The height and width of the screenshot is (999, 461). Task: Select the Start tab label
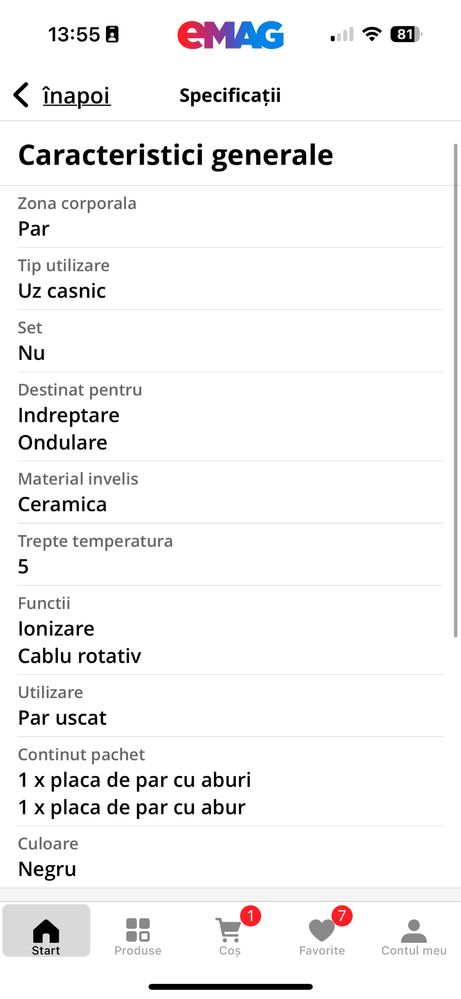pyautogui.click(x=46, y=951)
